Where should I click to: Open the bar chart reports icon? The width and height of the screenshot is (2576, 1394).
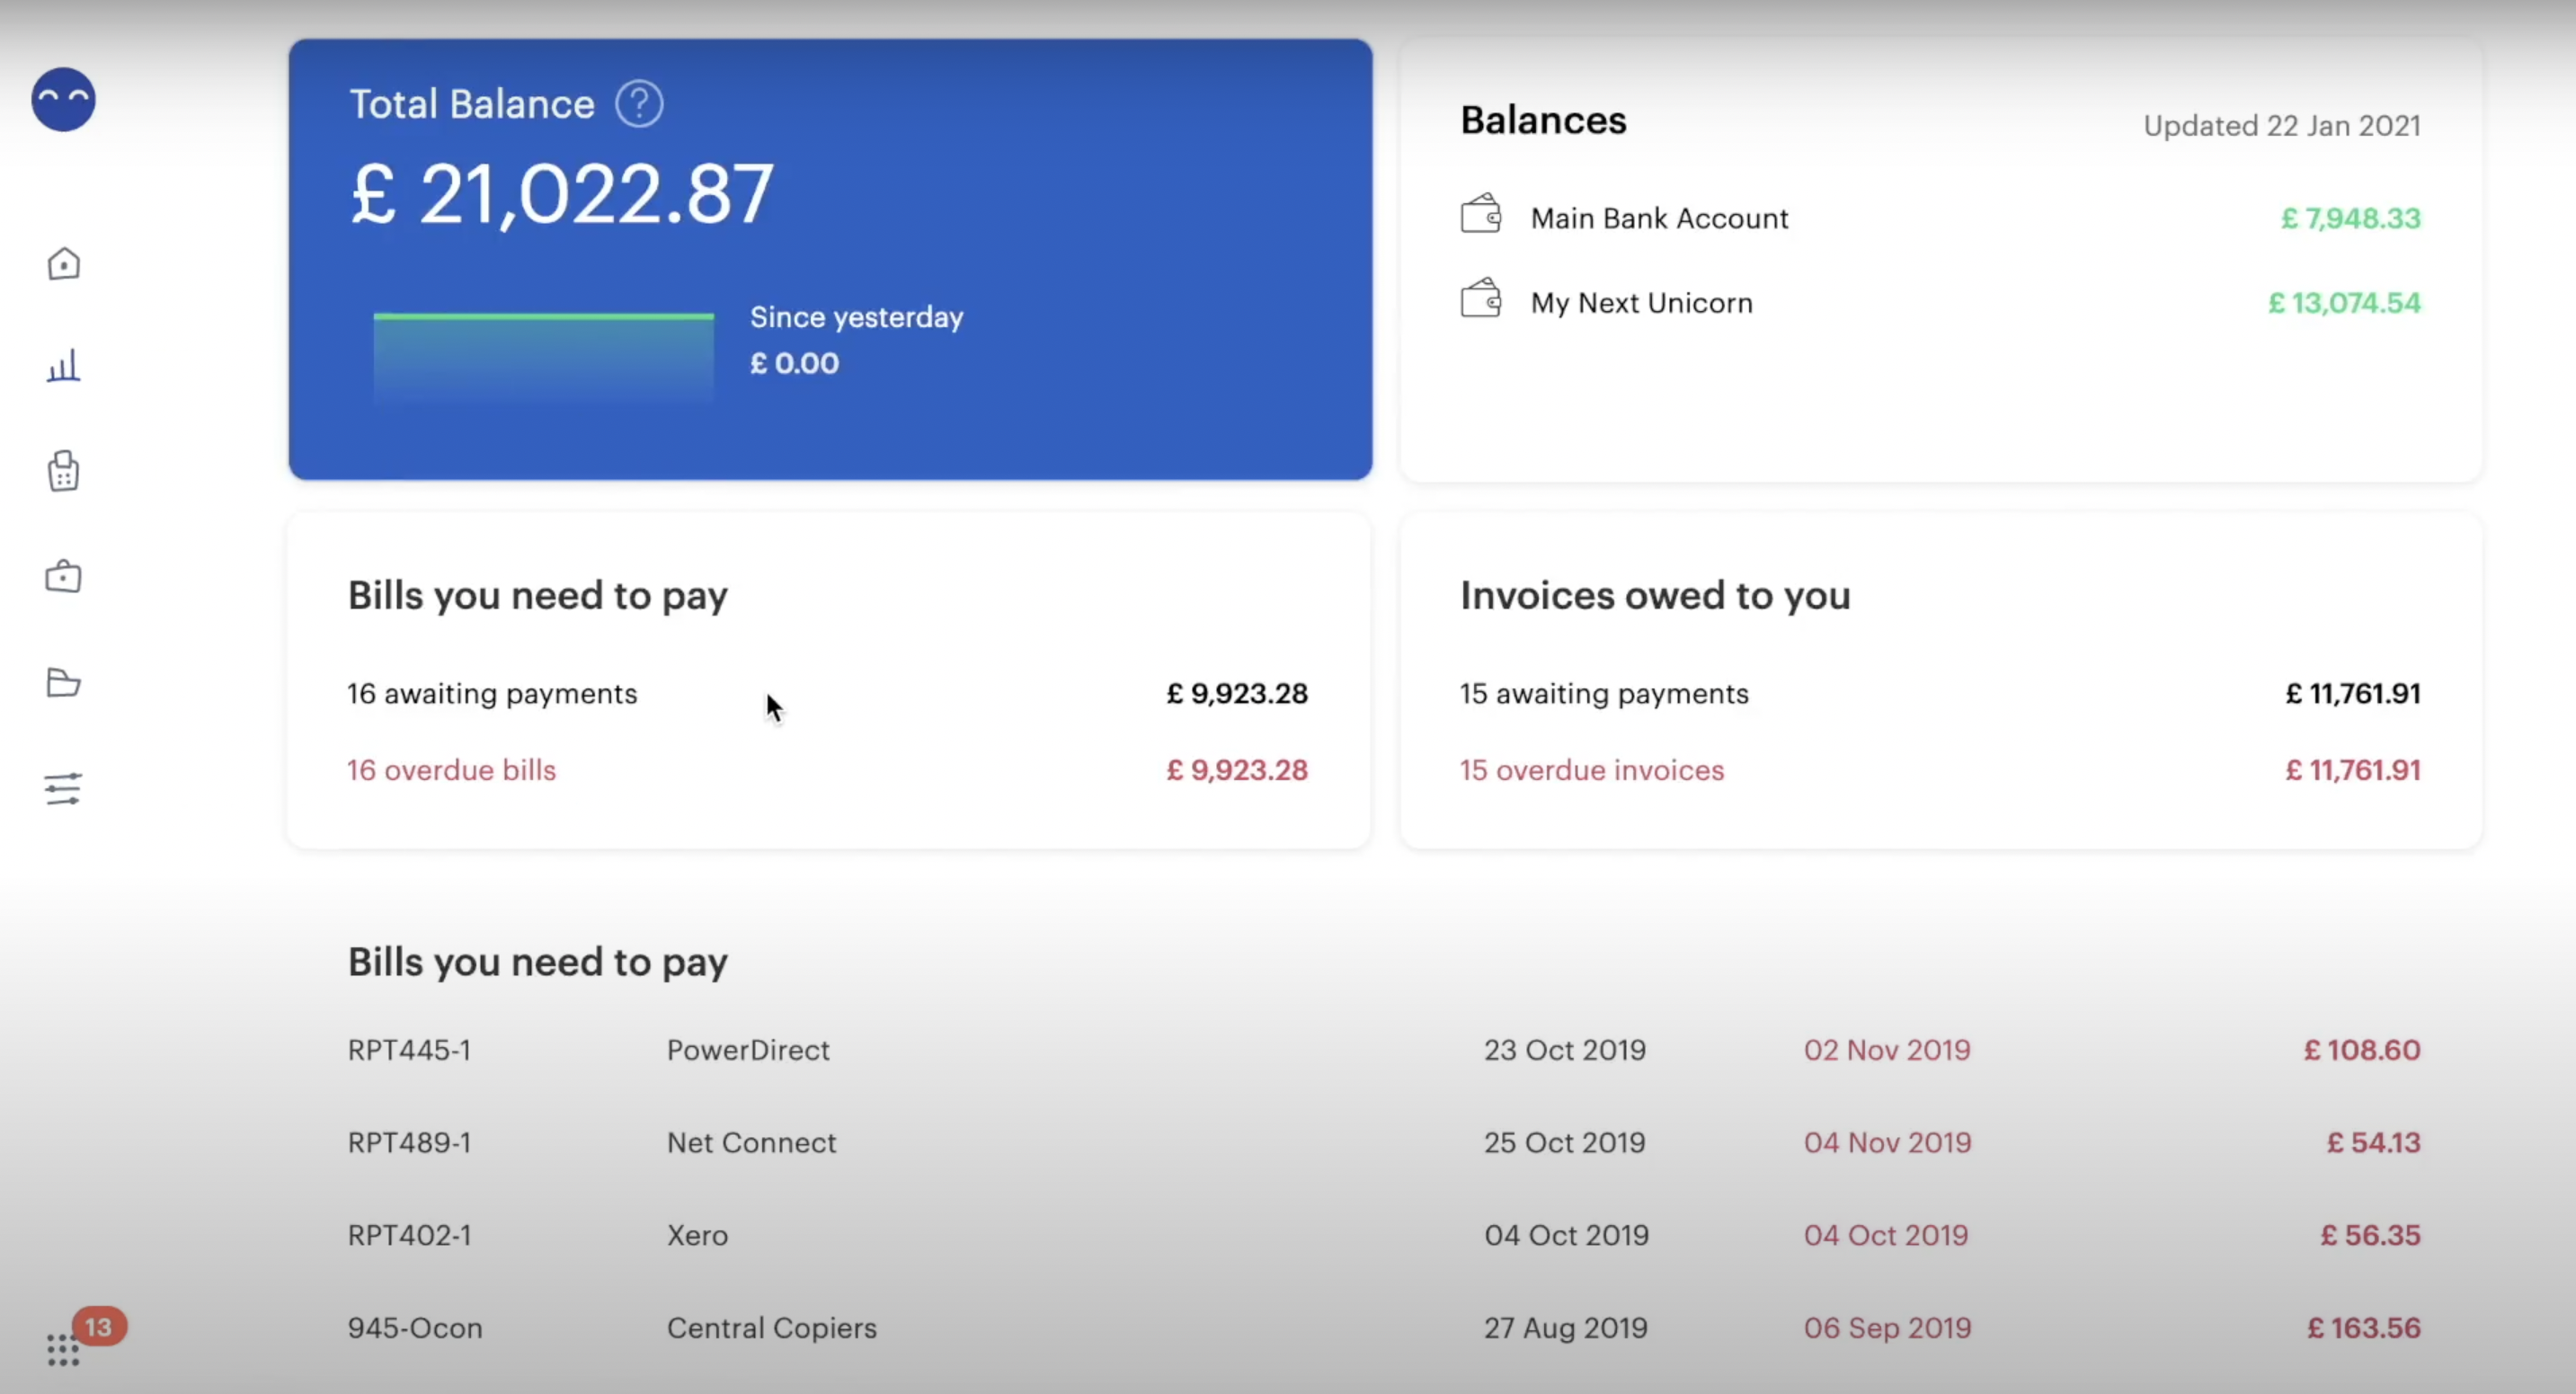pos(63,366)
